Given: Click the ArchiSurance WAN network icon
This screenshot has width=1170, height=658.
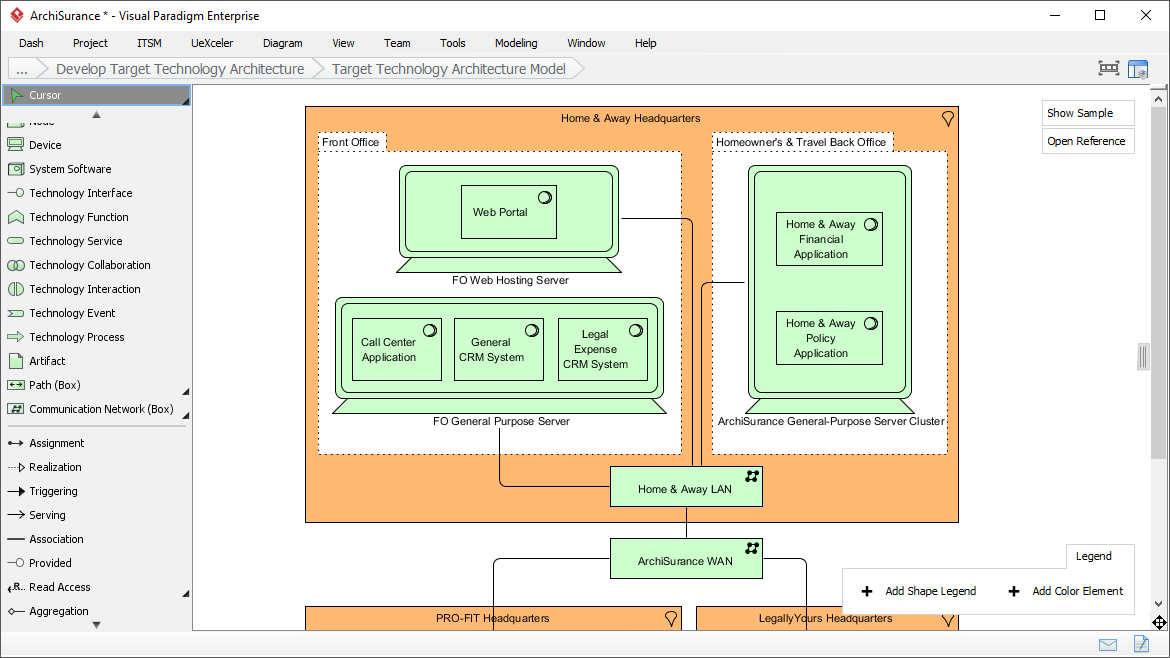Looking at the screenshot, I should pos(751,548).
